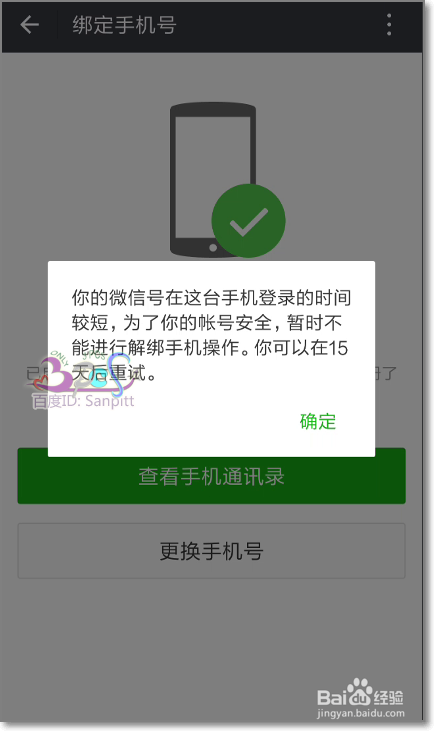Click the heart watermark logo graphic
Viewport: 434px width, 731px height.
pyautogui.click(x=79, y=374)
